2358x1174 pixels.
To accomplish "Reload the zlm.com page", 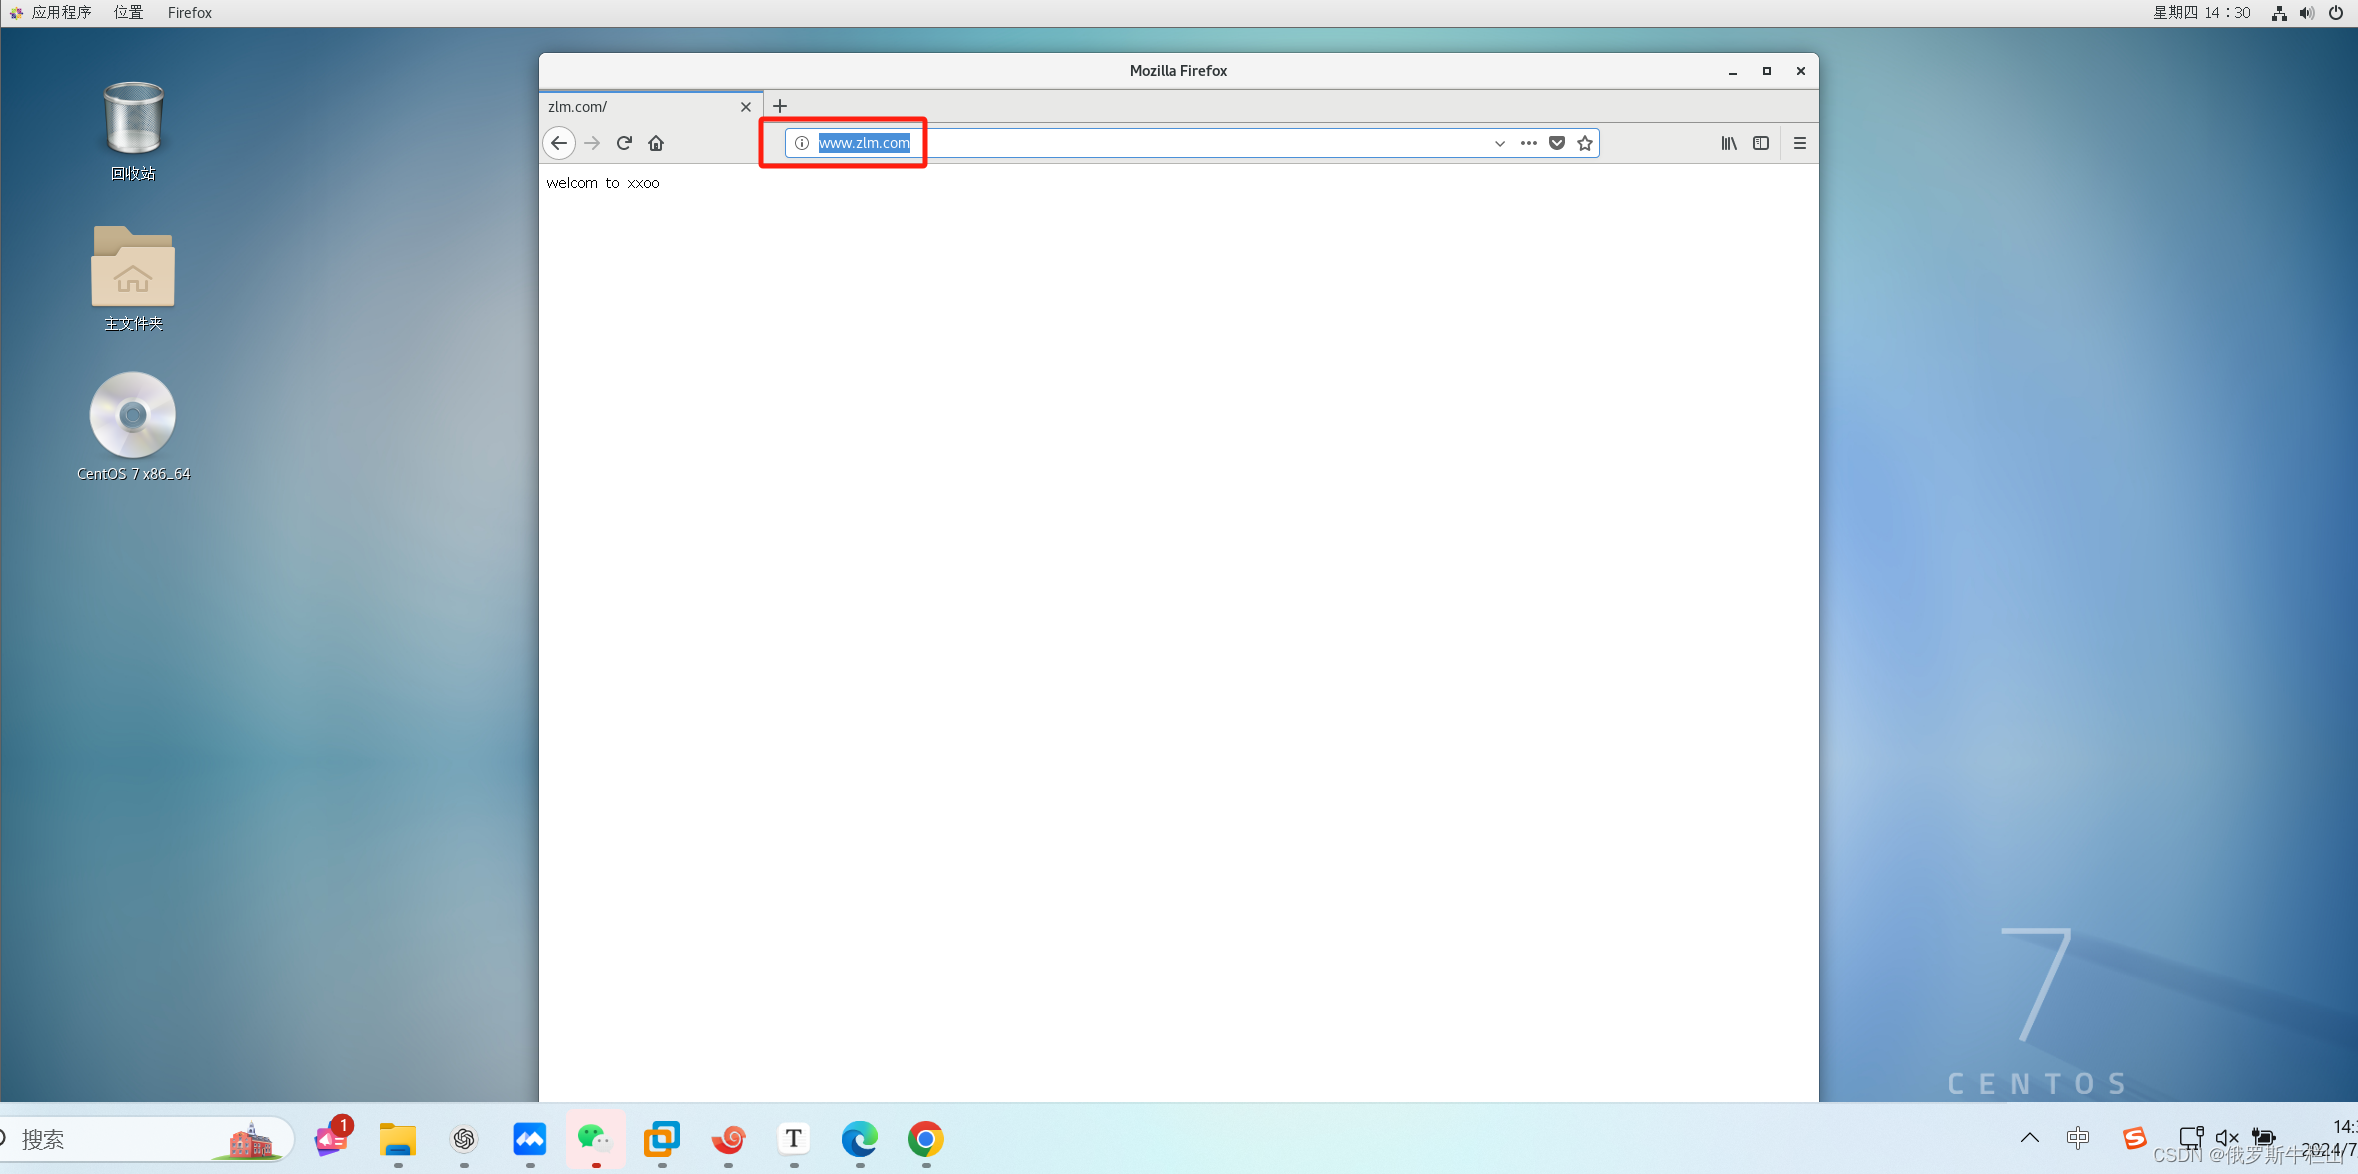I will click(x=624, y=143).
